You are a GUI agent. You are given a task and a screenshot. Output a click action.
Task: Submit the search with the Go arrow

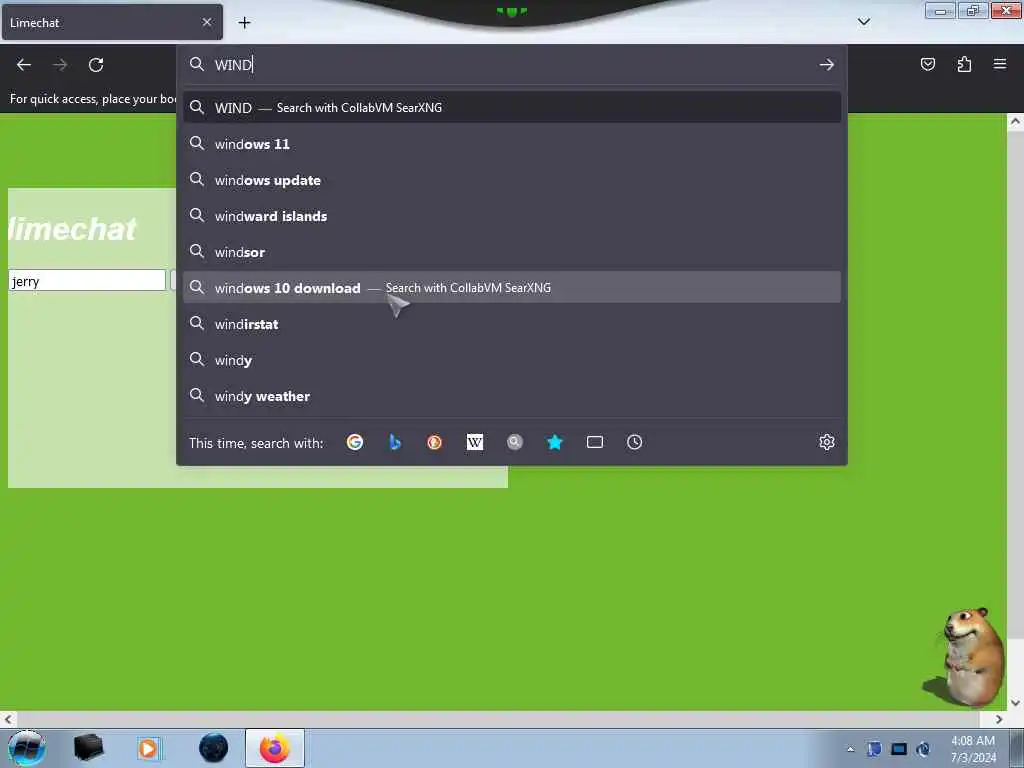click(827, 65)
